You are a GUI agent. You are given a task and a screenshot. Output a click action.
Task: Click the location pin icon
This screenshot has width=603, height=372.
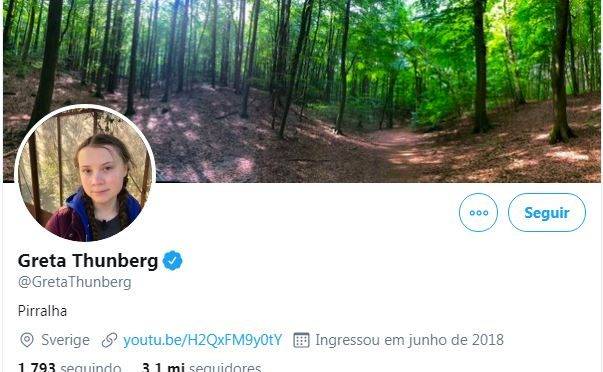point(27,340)
